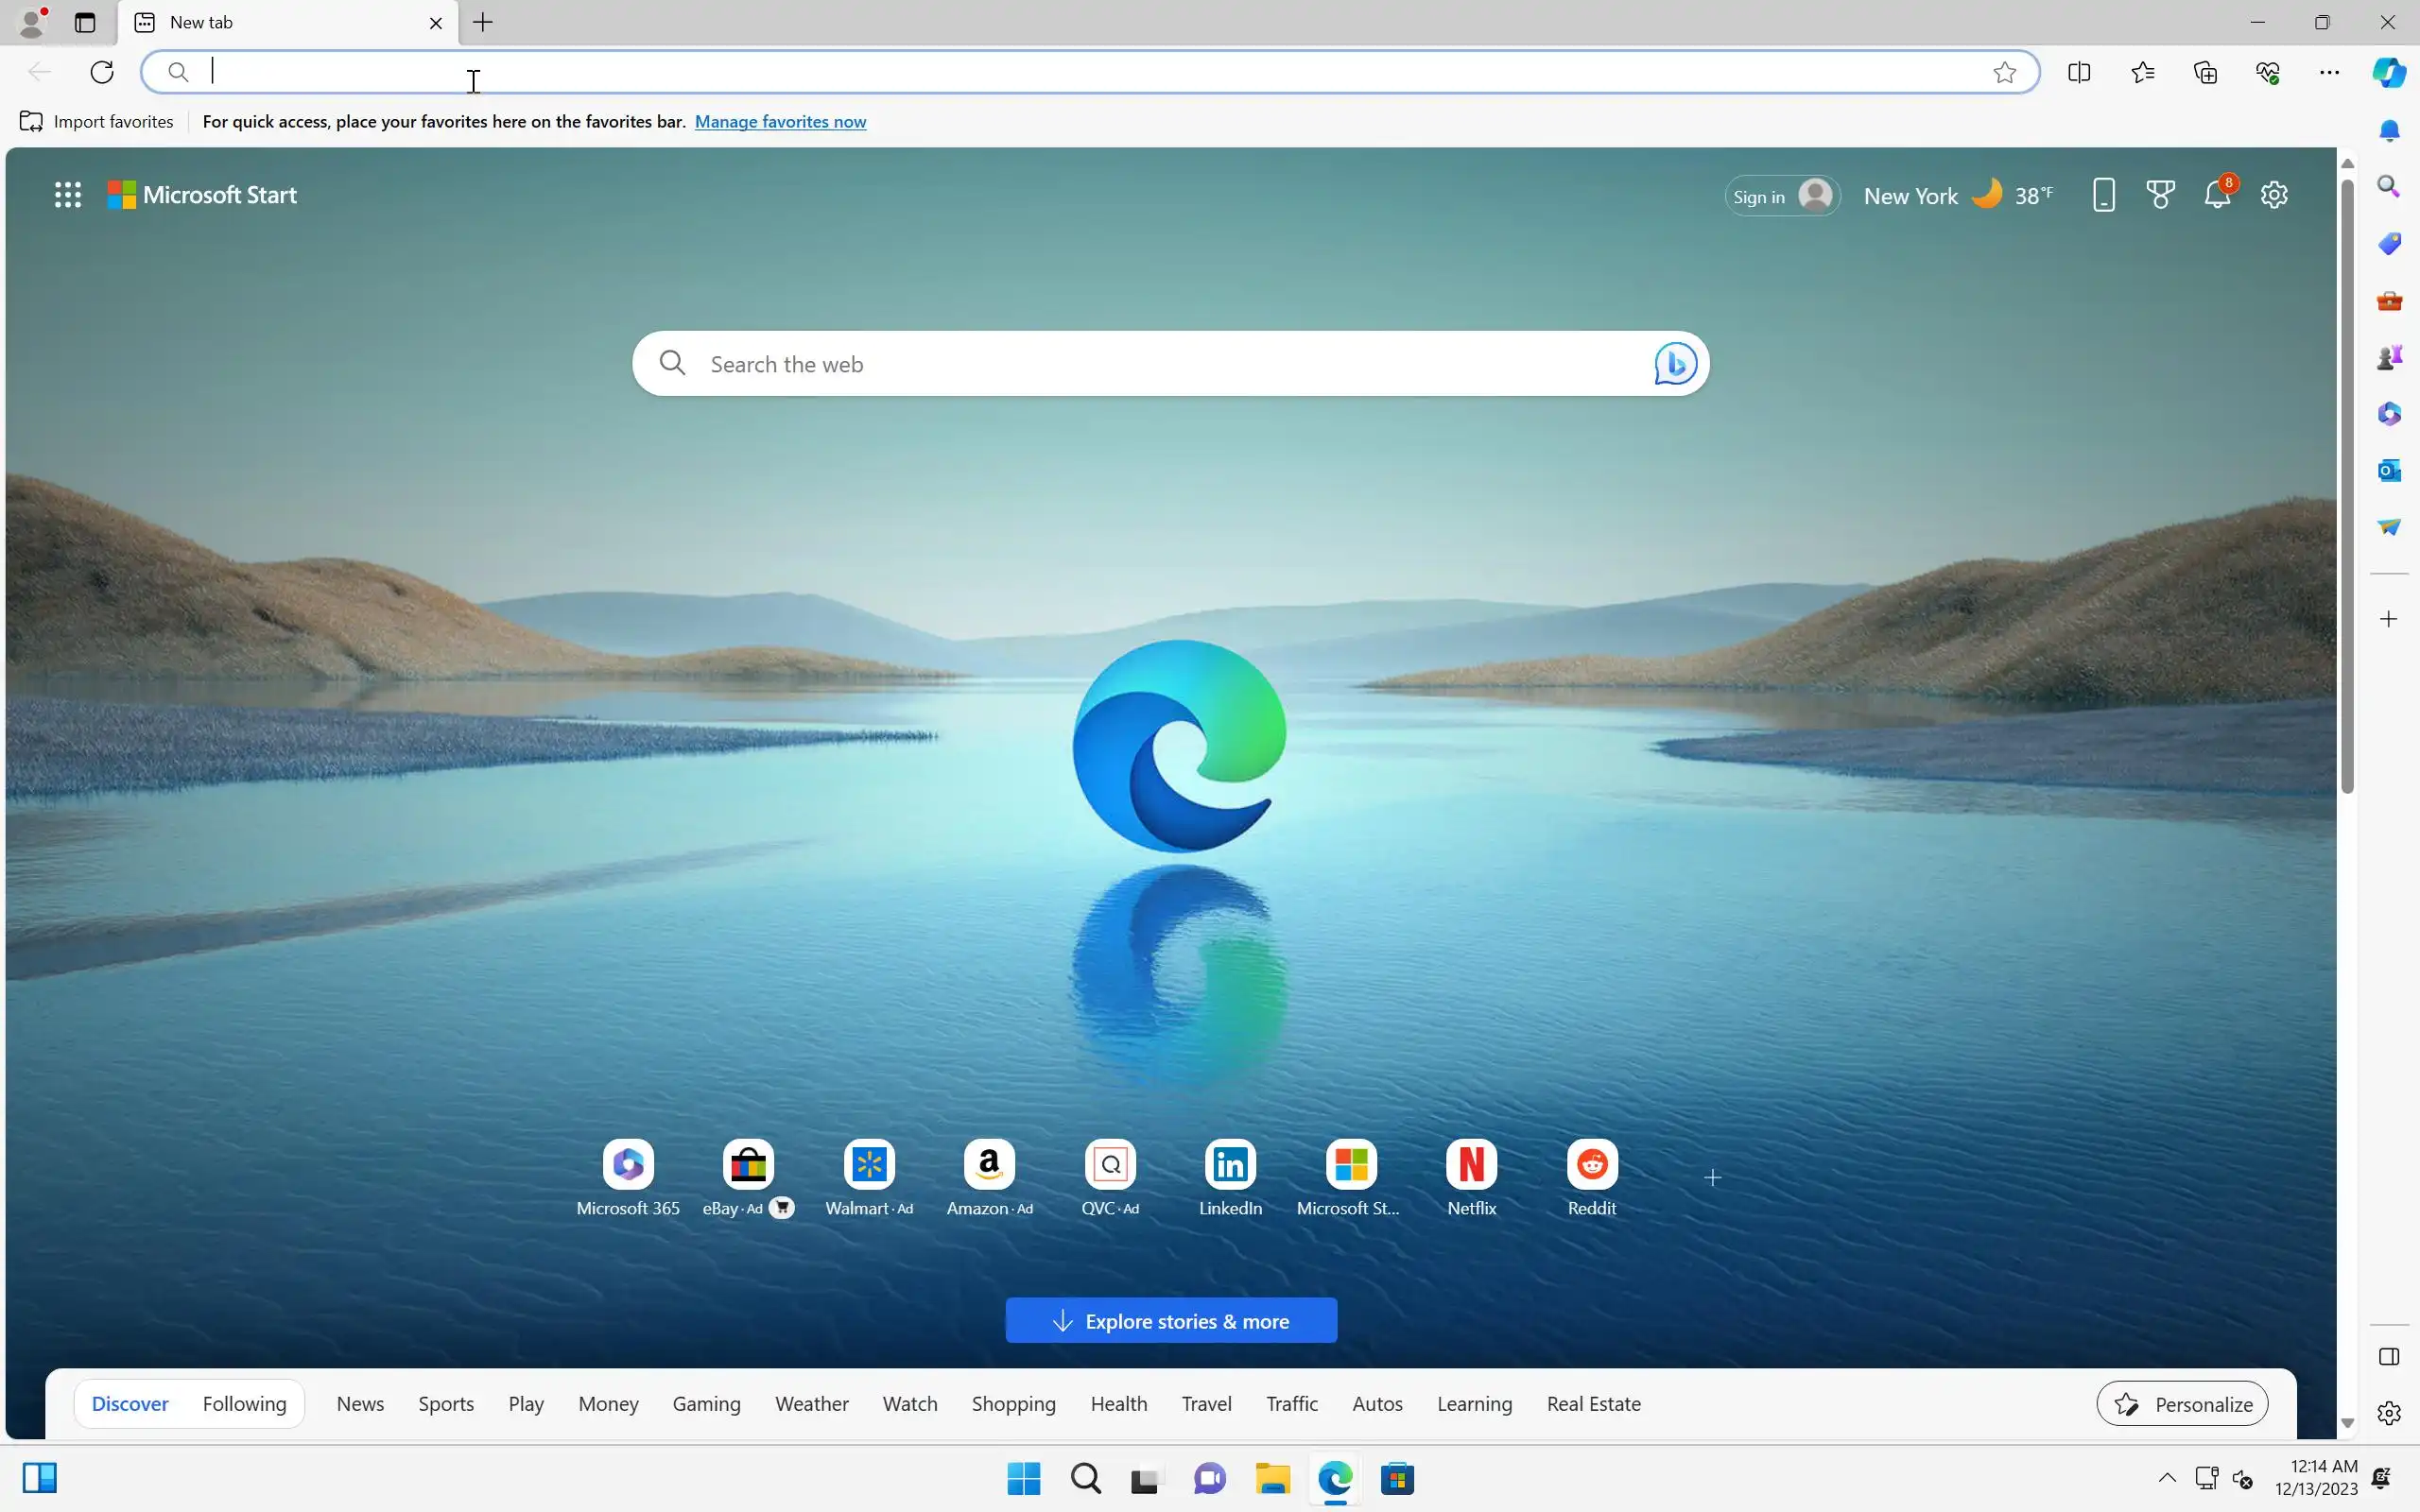Image resolution: width=2420 pixels, height=1512 pixels.
Task: Select the Sports feed tab
Action: 446,1404
